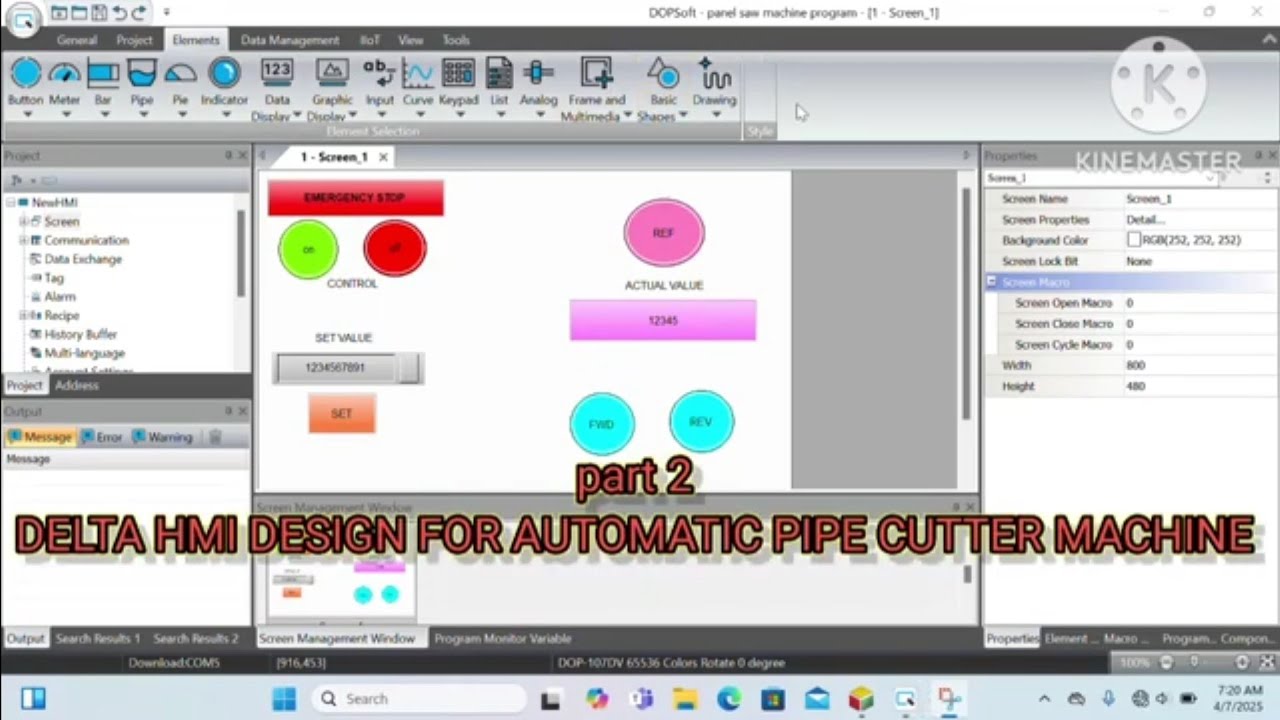The height and width of the screenshot is (720, 1280).
Task: Select the List element icon
Action: click(x=499, y=73)
